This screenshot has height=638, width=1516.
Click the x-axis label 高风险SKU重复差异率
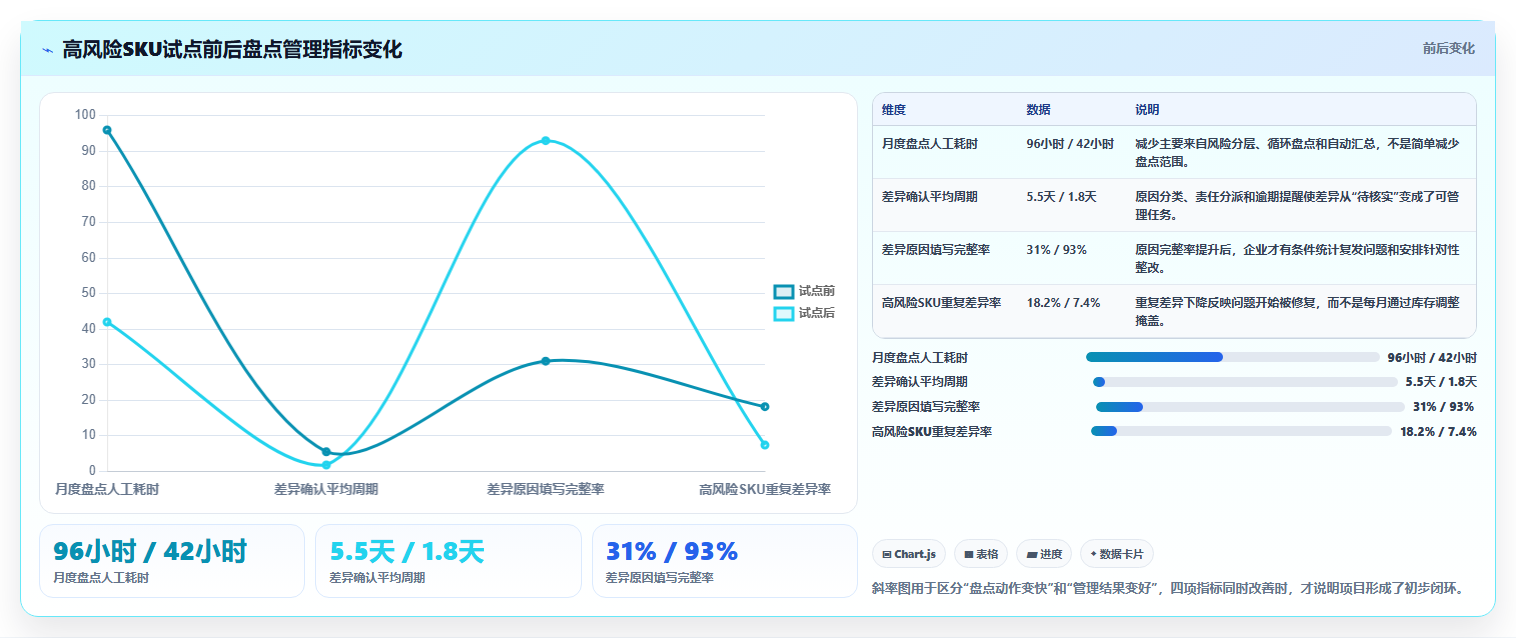pos(765,490)
